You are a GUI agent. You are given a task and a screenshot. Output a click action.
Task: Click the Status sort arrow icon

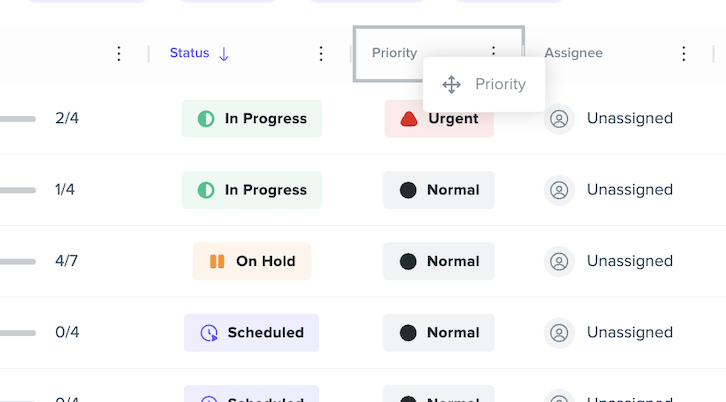pyautogui.click(x=224, y=54)
